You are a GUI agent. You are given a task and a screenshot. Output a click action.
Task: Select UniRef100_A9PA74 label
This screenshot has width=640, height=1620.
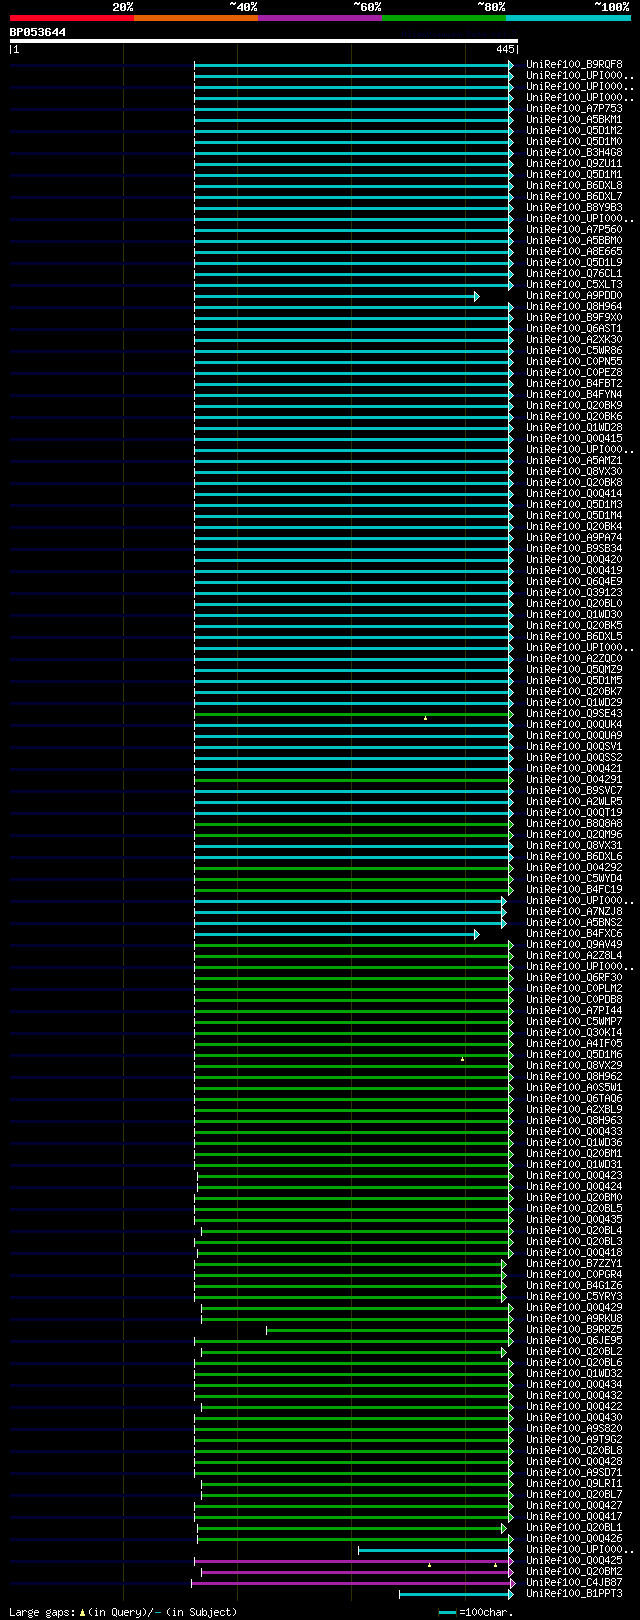point(574,537)
